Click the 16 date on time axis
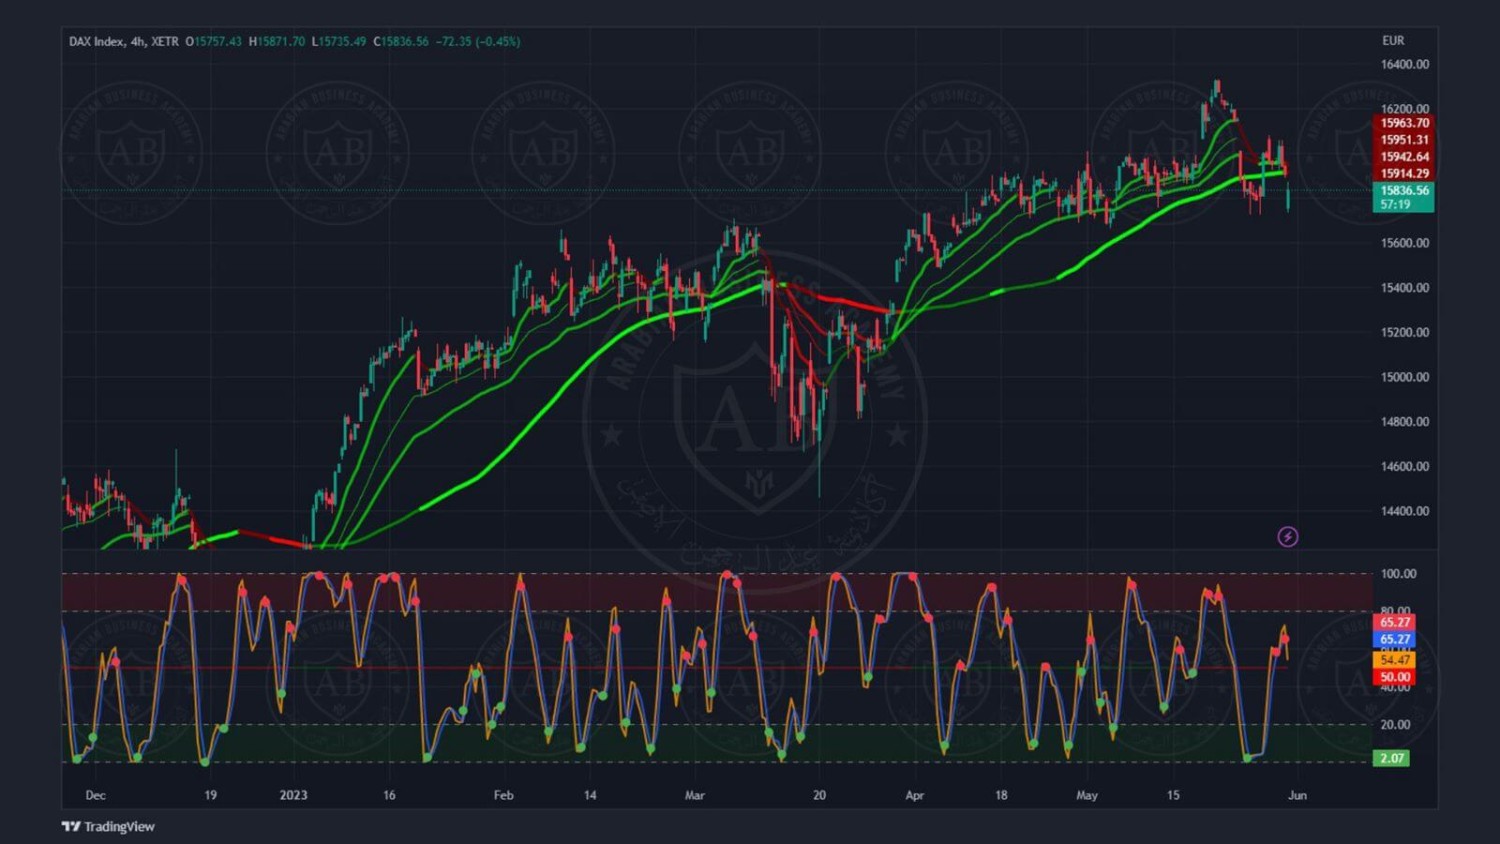This screenshot has width=1500, height=844. 389,796
